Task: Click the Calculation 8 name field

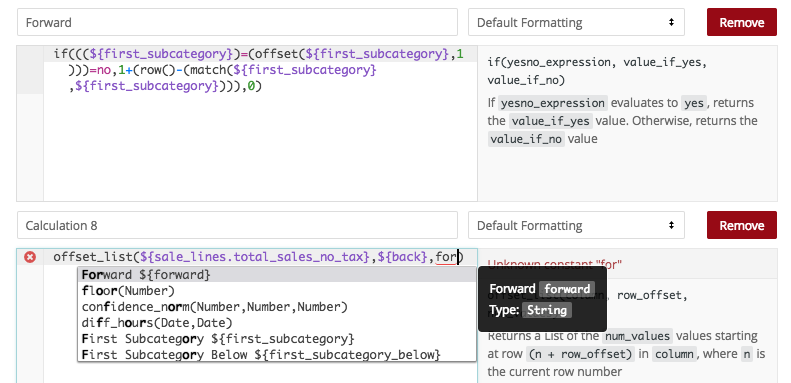Action: click(x=237, y=225)
